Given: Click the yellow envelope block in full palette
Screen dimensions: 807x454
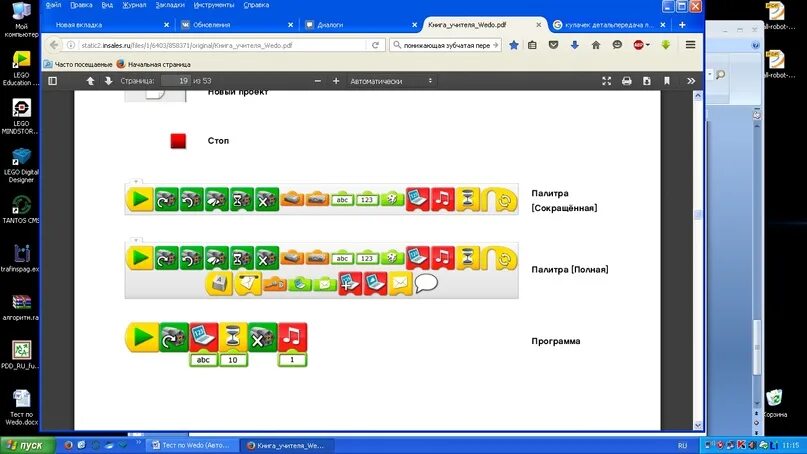Looking at the screenshot, I should click(x=400, y=283).
